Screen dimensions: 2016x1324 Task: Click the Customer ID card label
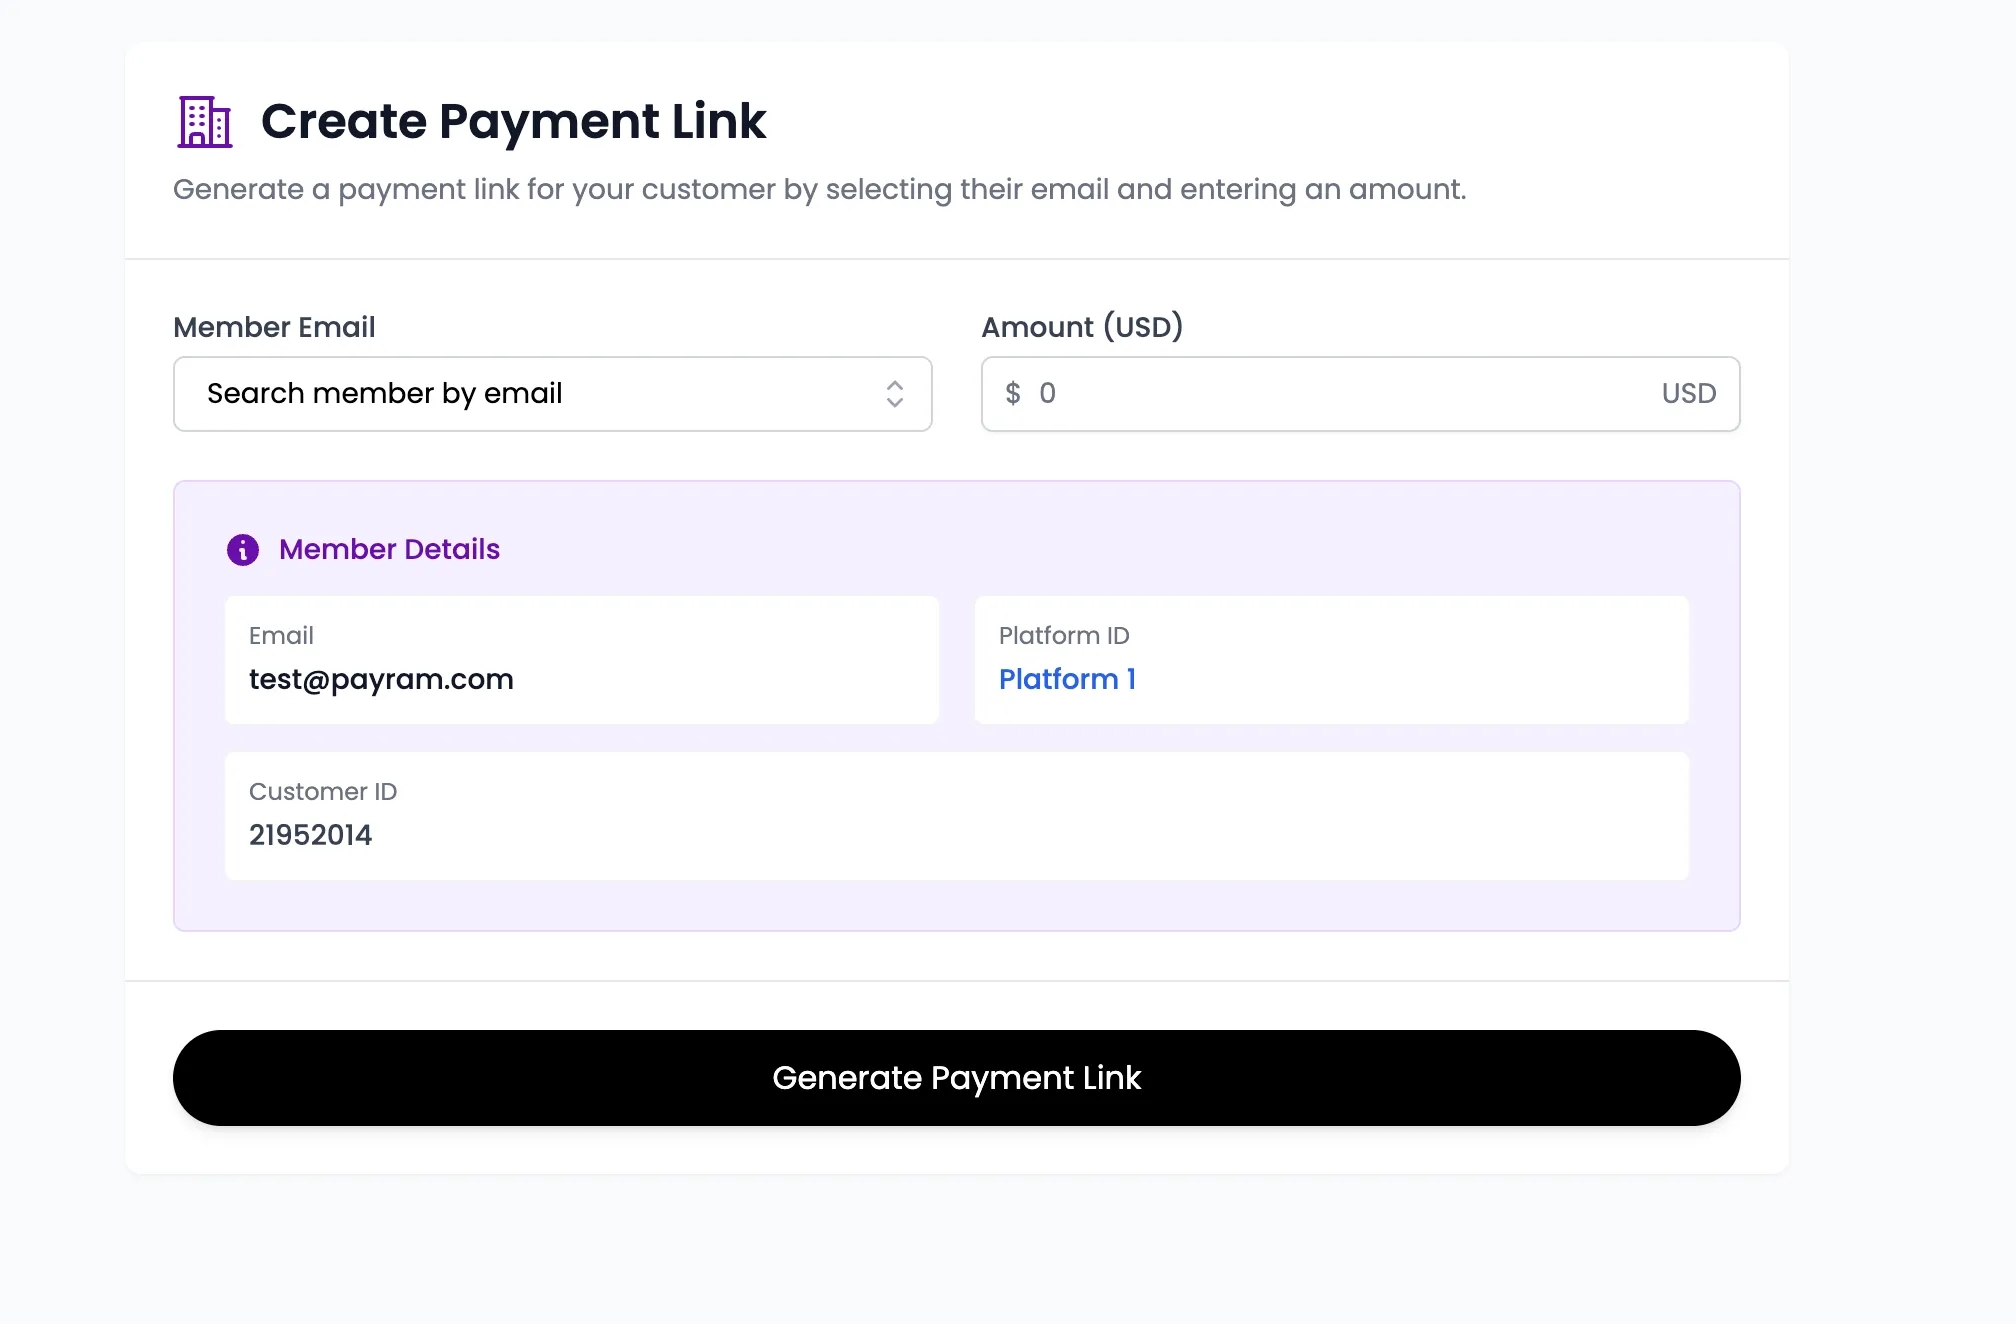coord(322,792)
